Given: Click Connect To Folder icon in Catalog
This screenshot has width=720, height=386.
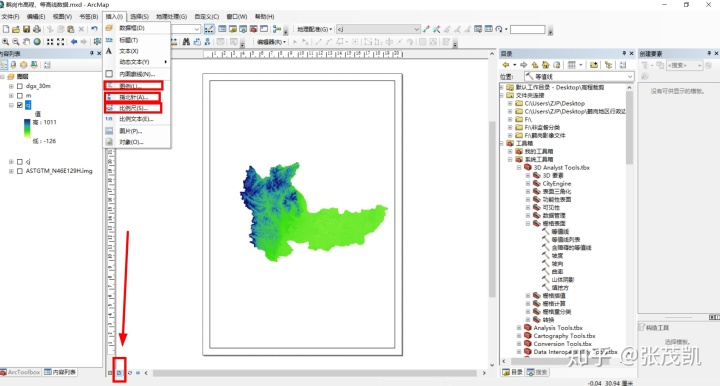Looking at the screenshot, I should pyautogui.click(x=594, y=65).
